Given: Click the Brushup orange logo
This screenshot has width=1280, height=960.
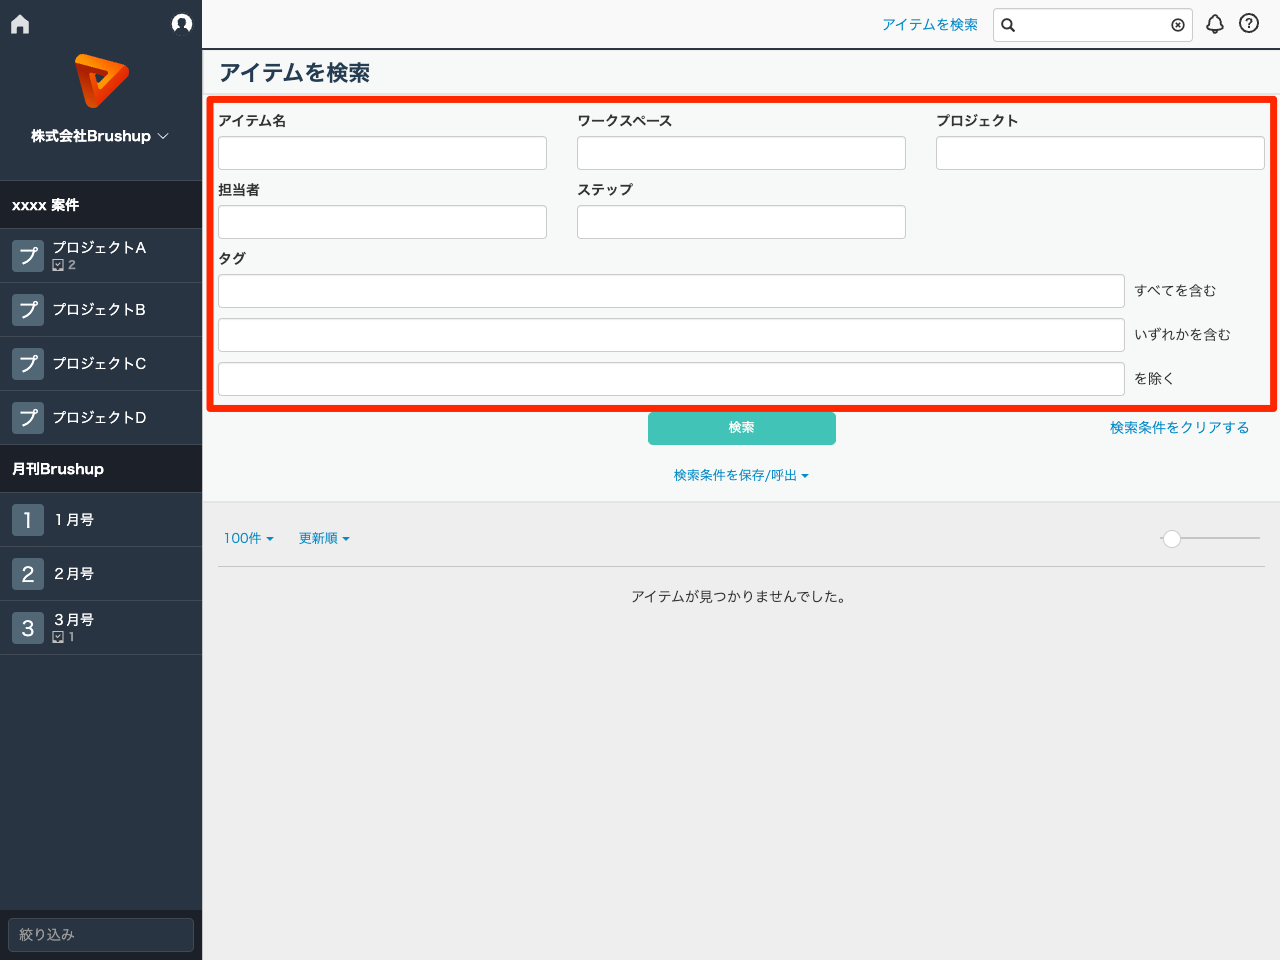Looking at the screenshot, I should pyautogui.click(x=101, y=81).
